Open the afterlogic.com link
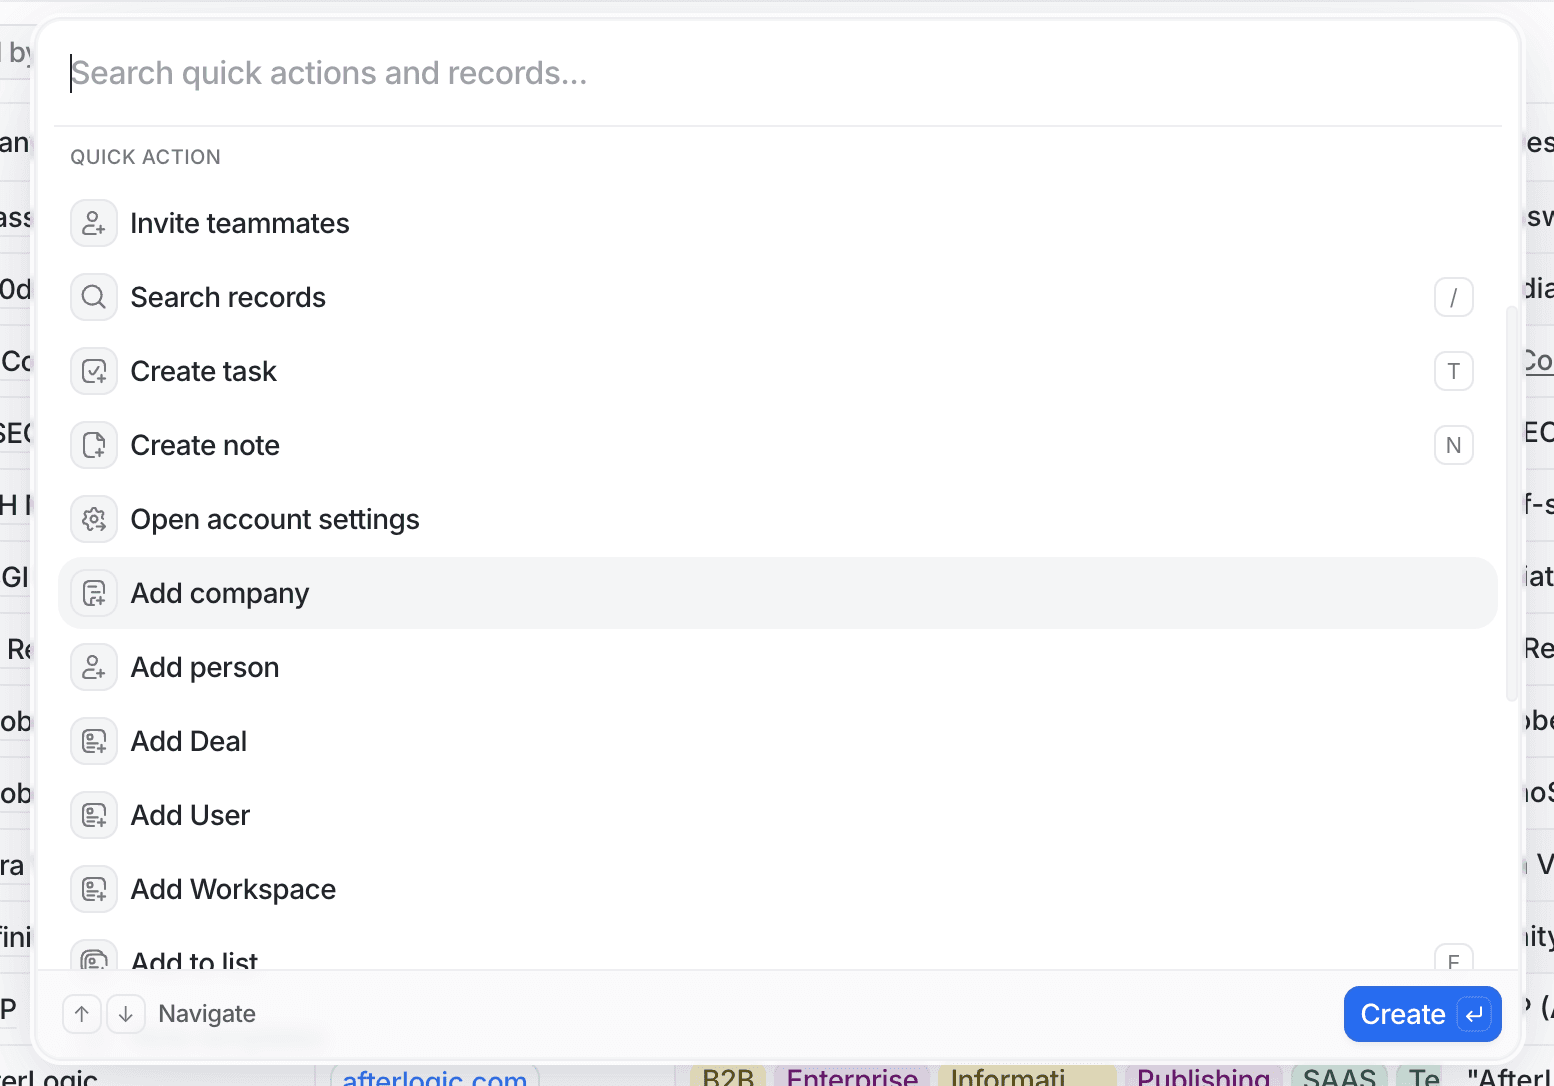Viewport: 1554px width, 1086px height. (x=435, y=1078)
